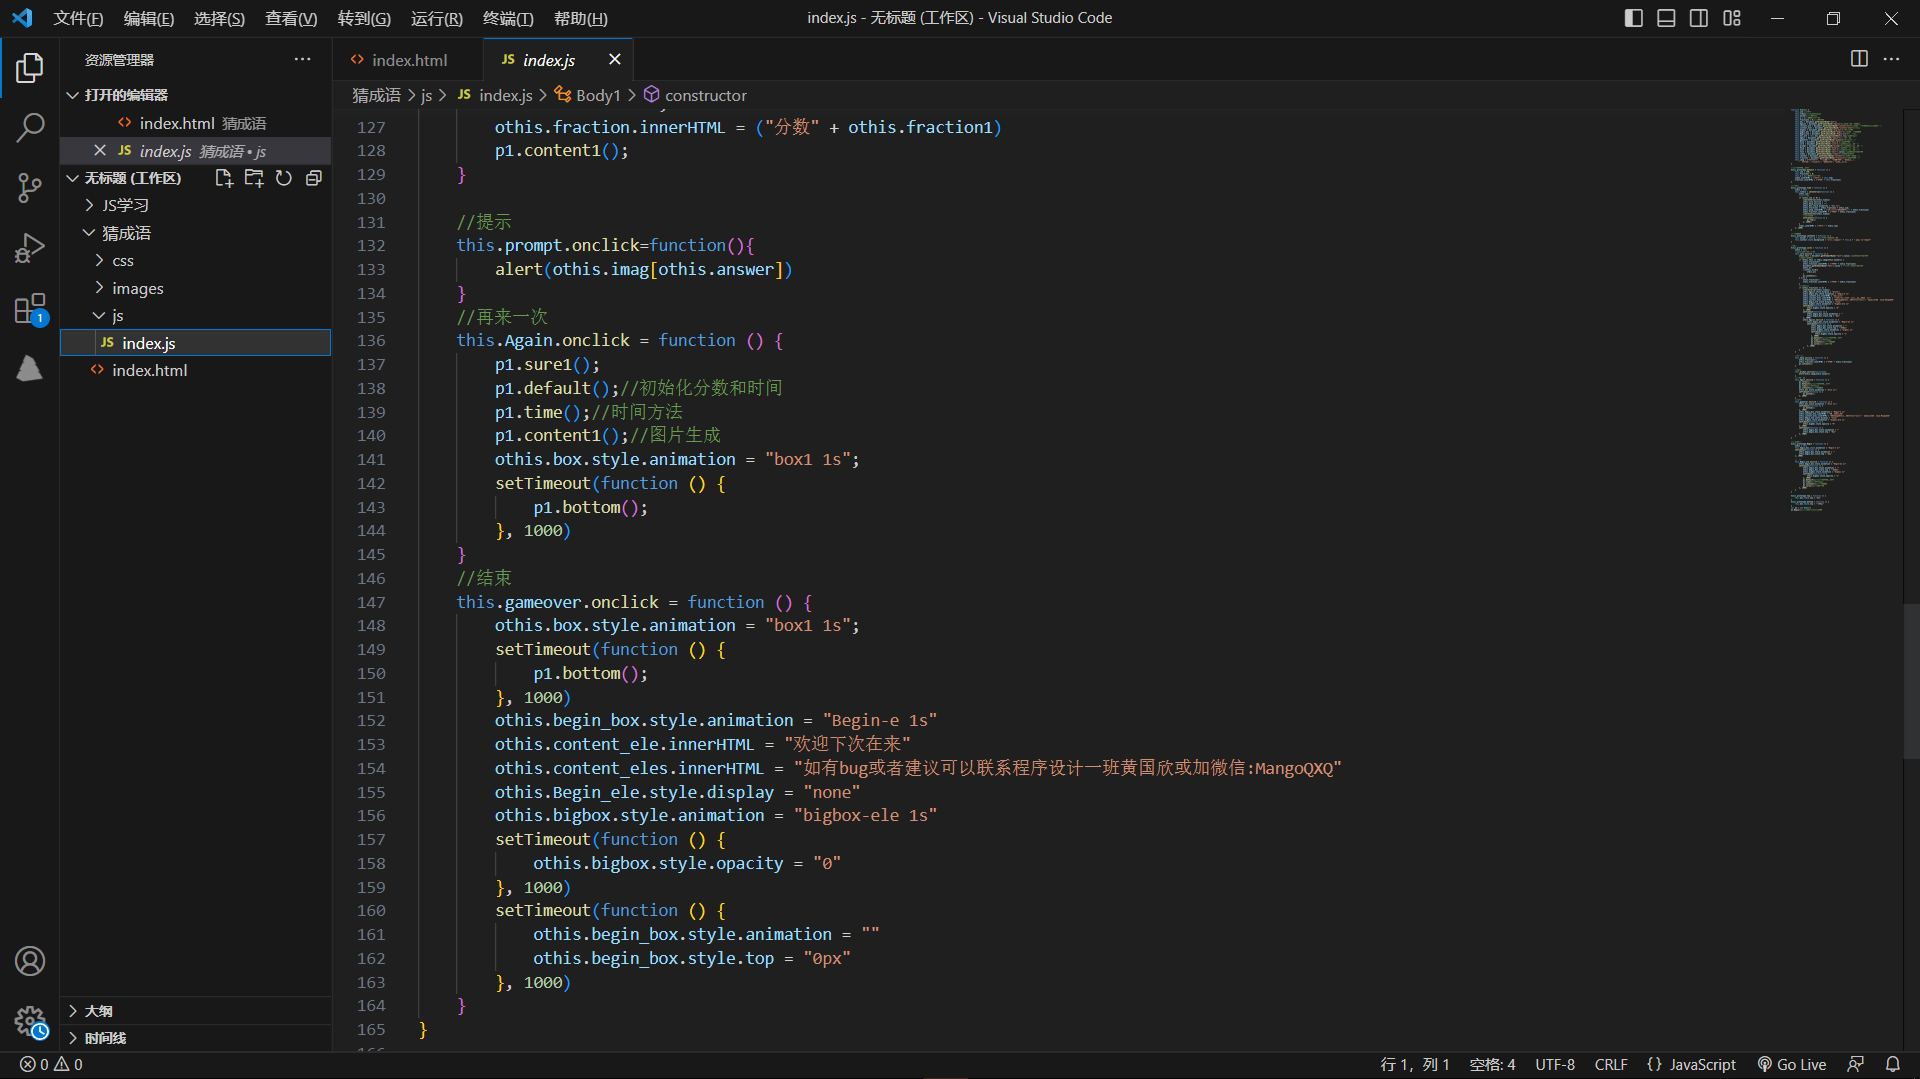Image resolution: width=1920 pixels, height=1079 pixels.
Task: Click New File icon in workspace header
Action: coord(224,178)
